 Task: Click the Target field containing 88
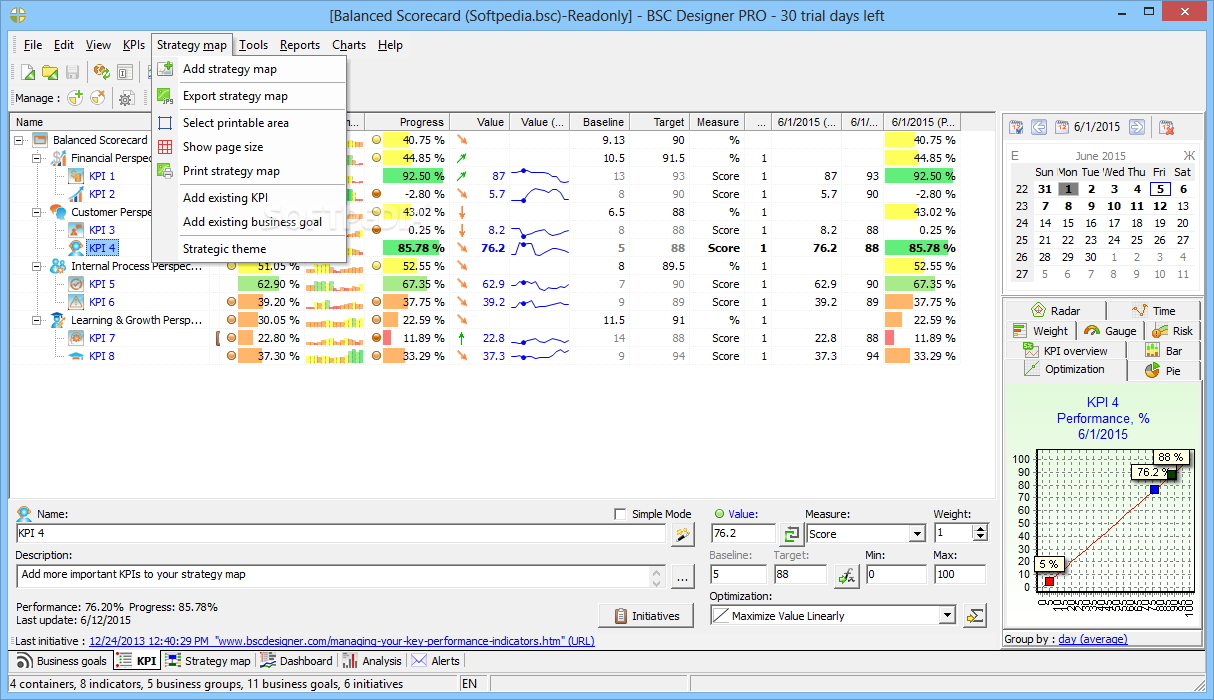point(801,575)
